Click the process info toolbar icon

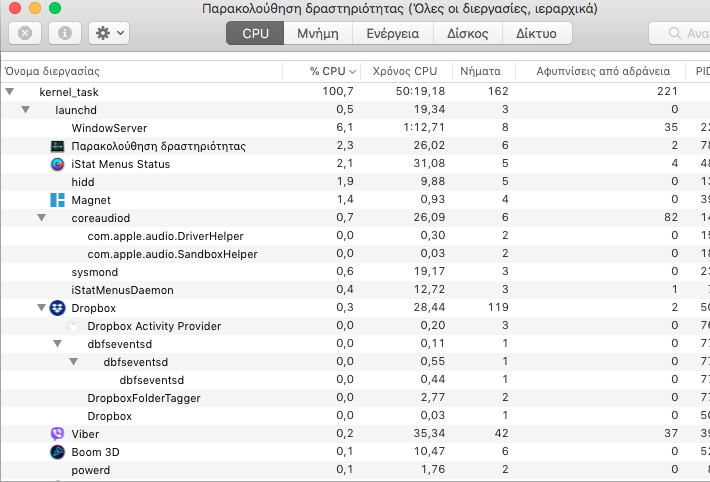(x=65, y=33)
